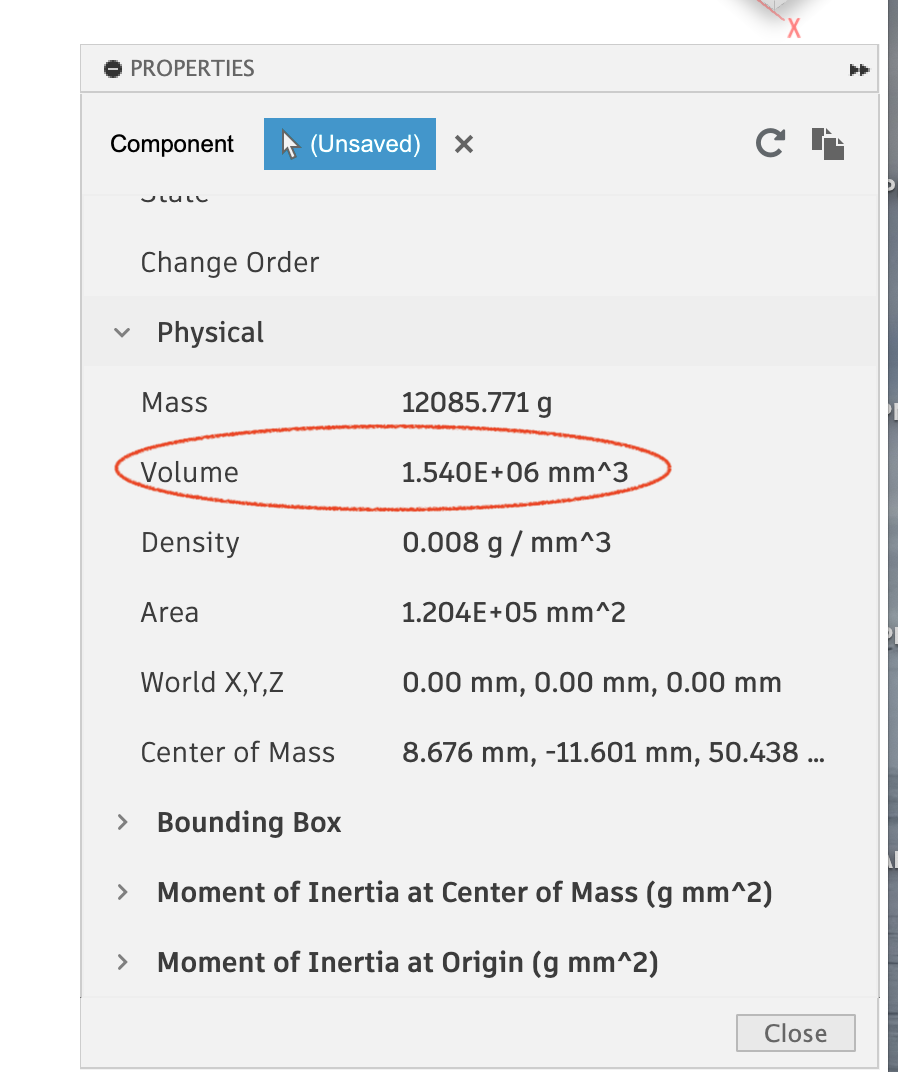Screen dimensions: 898x1072
Task: Click the Change Order row
Action: 229,262
